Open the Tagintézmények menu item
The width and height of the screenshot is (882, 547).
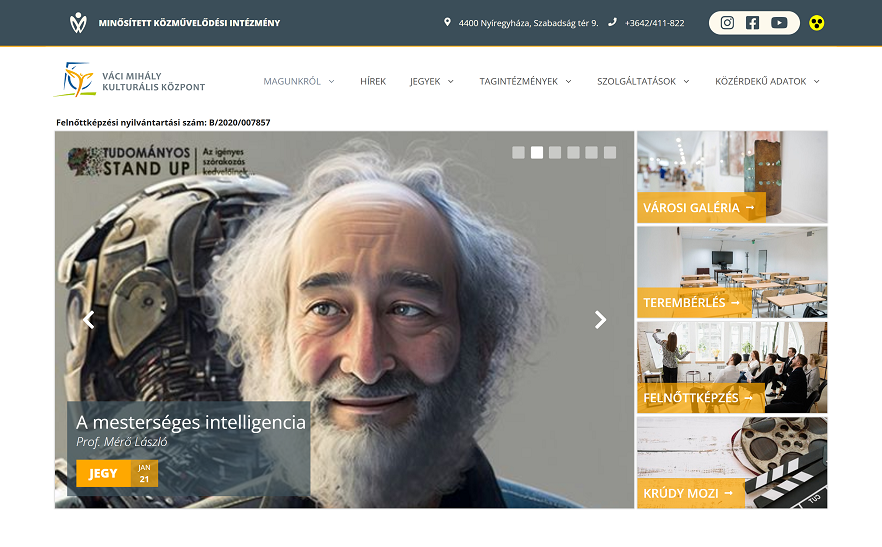(519, 81)
